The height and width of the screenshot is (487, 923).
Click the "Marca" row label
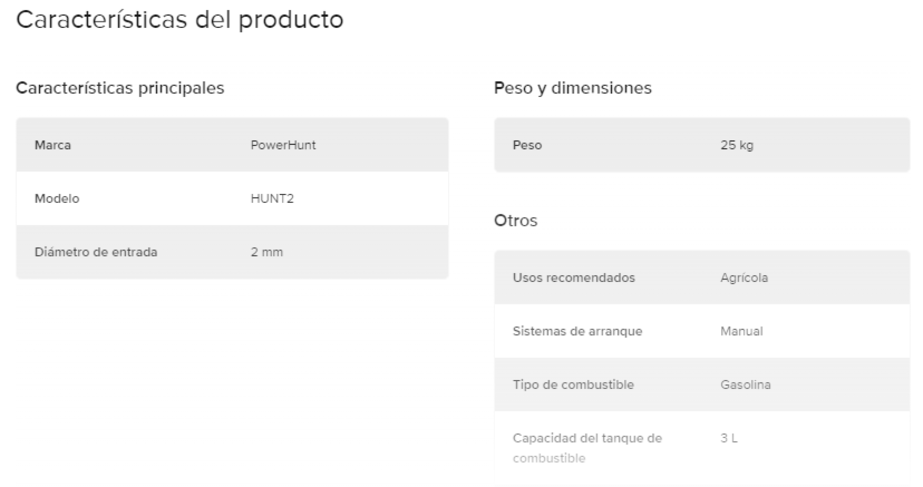coord(51,145)
